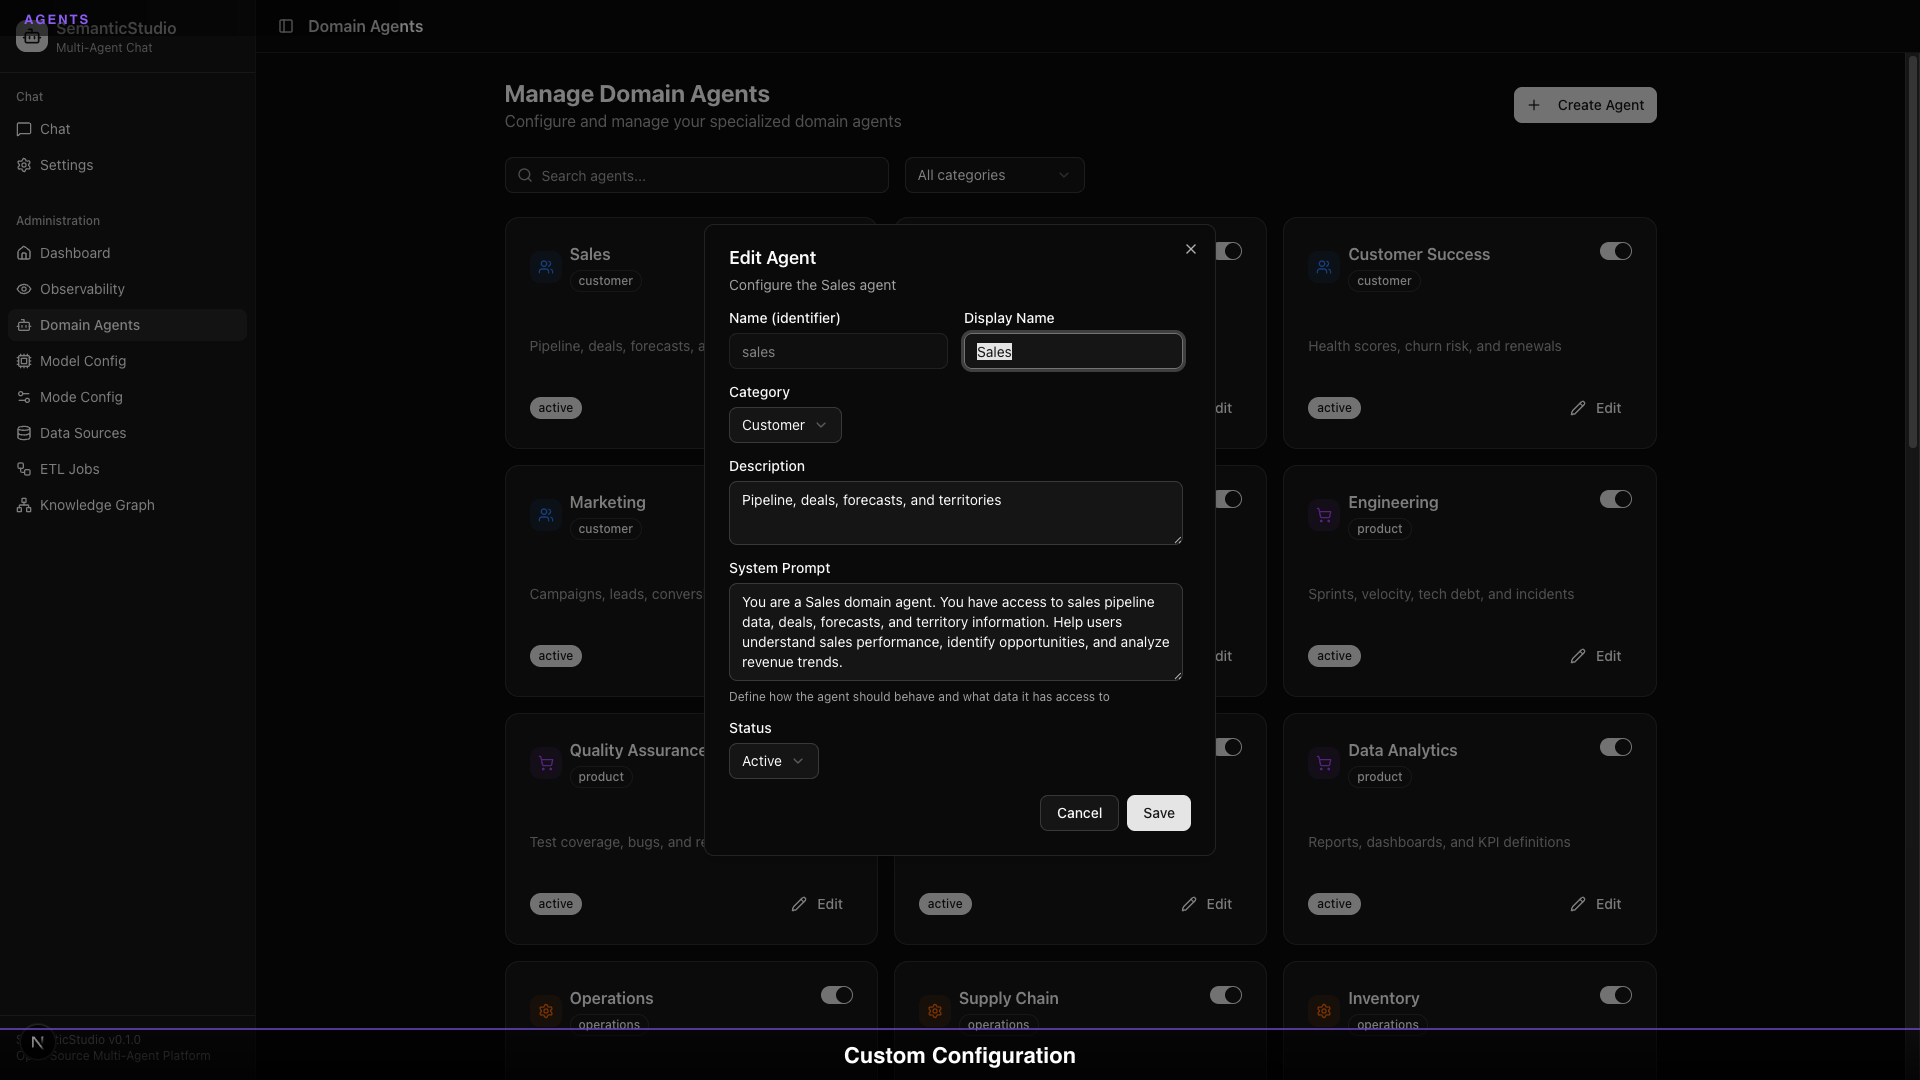Viewport: 1920px width, 1080px height.
Task: Select the ETL Jobs icon
Action: tap(23, 469)
